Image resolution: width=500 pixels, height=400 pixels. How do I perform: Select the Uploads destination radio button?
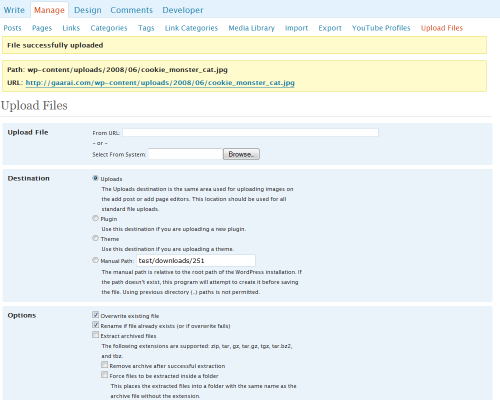95,178
